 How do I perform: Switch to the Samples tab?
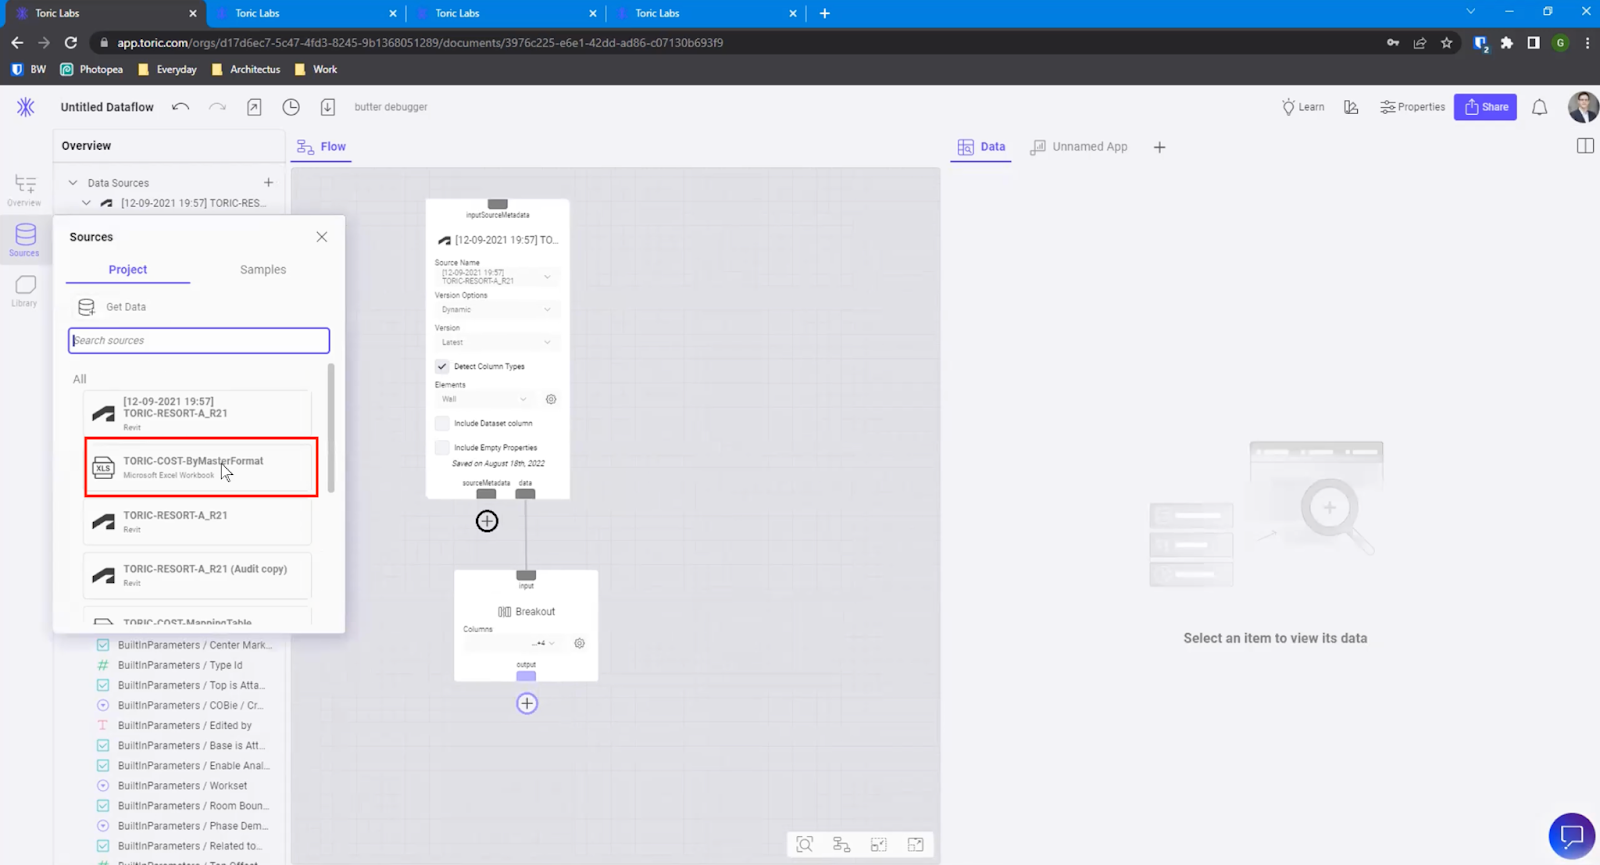pos(263,270)
